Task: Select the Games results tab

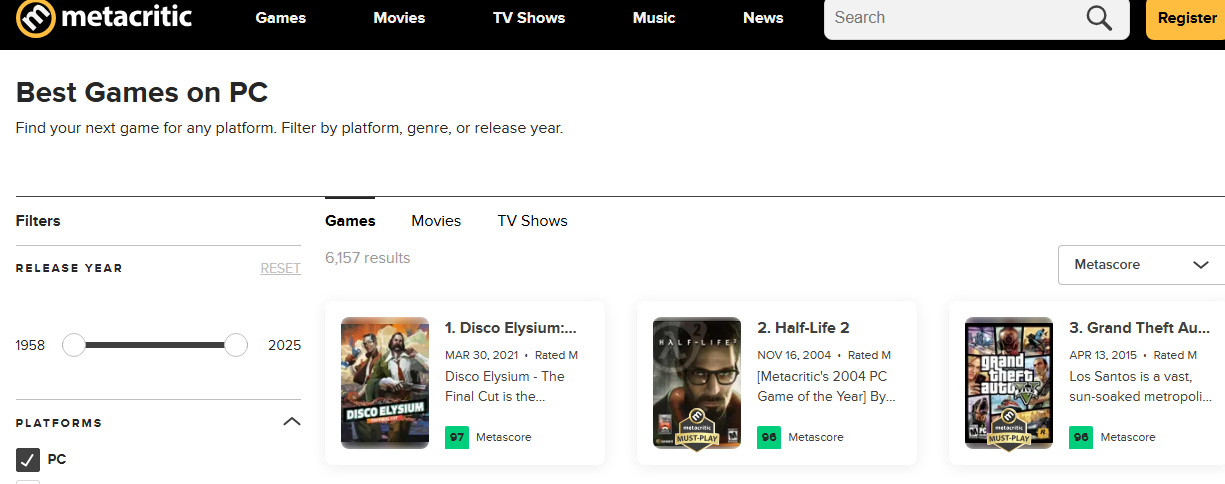Action: [350, 221]
